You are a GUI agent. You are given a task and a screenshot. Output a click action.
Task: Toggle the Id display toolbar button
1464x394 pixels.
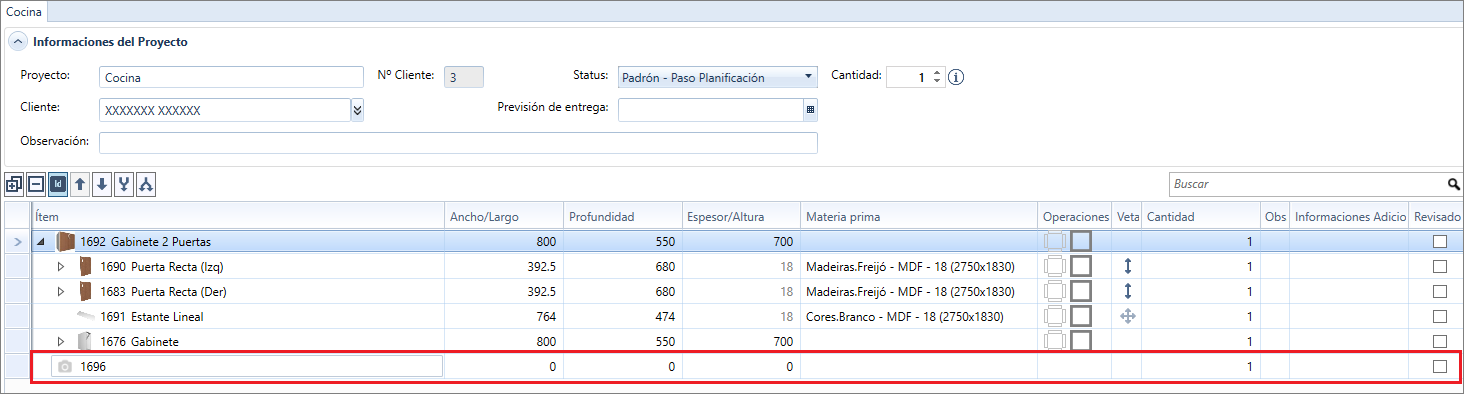tap(57, 185)
